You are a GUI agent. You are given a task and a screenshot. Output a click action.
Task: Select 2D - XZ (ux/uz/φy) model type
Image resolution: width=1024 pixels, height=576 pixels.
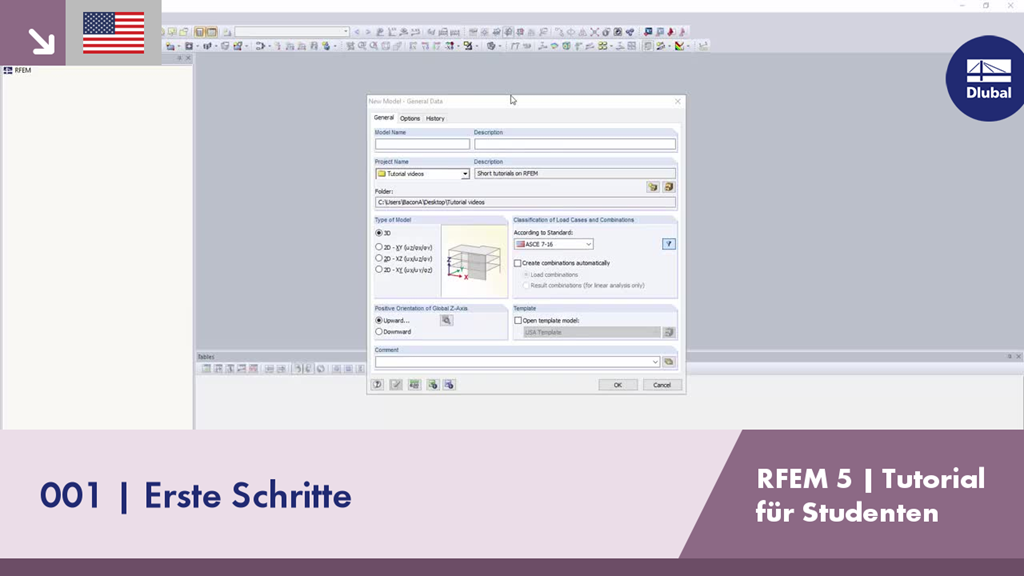pos(379,258)
